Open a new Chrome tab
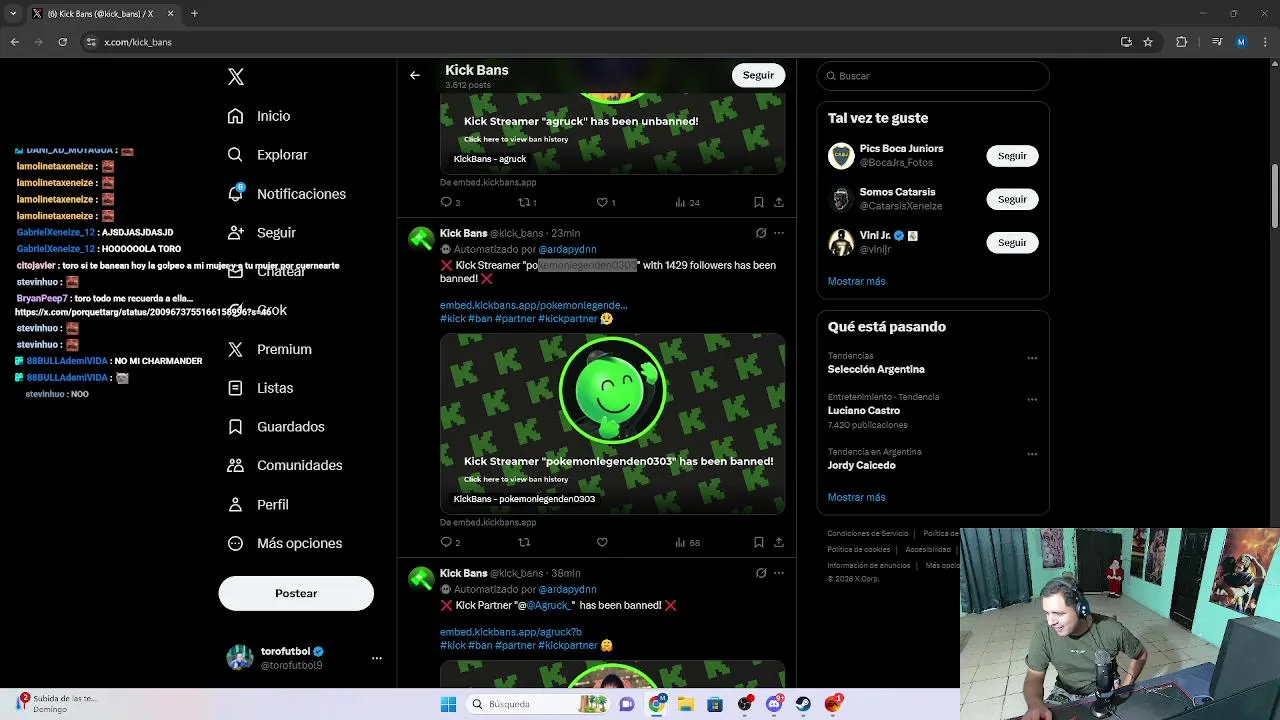The image size is (1280, 720). (194, 14)
